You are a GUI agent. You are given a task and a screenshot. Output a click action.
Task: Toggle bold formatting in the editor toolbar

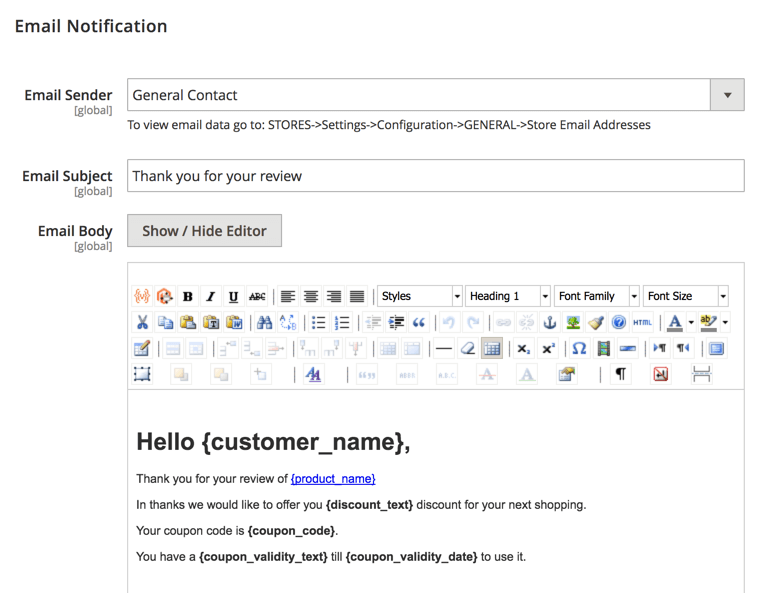[187, 297]
